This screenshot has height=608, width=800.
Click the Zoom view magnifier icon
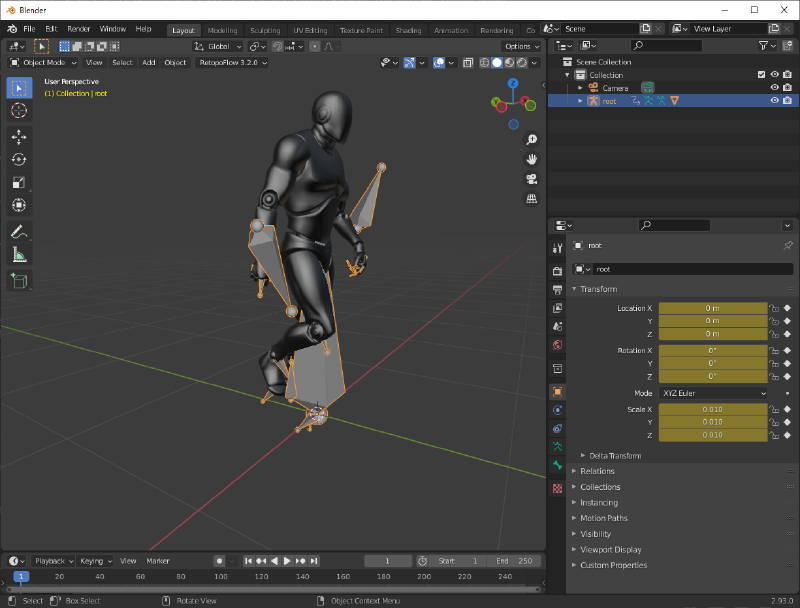coord(532,139)
